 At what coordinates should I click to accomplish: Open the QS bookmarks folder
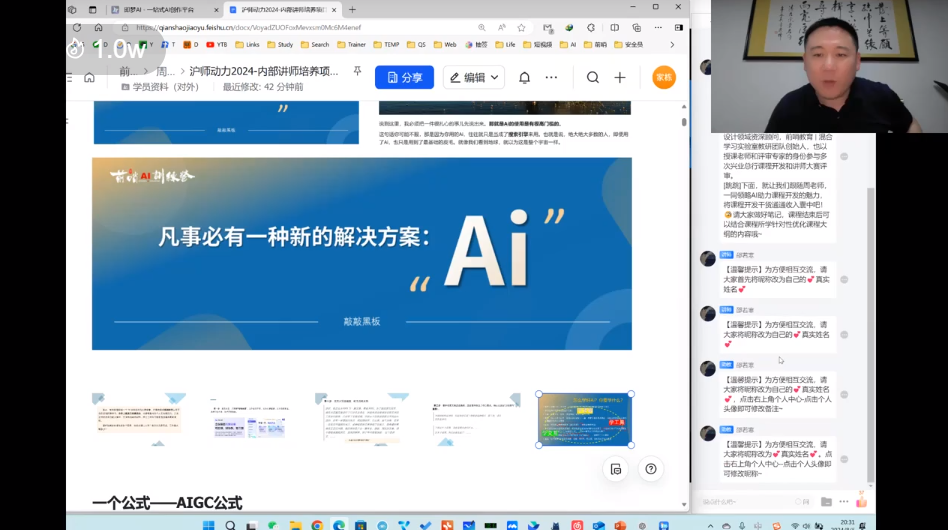click(x=417, y=45)
